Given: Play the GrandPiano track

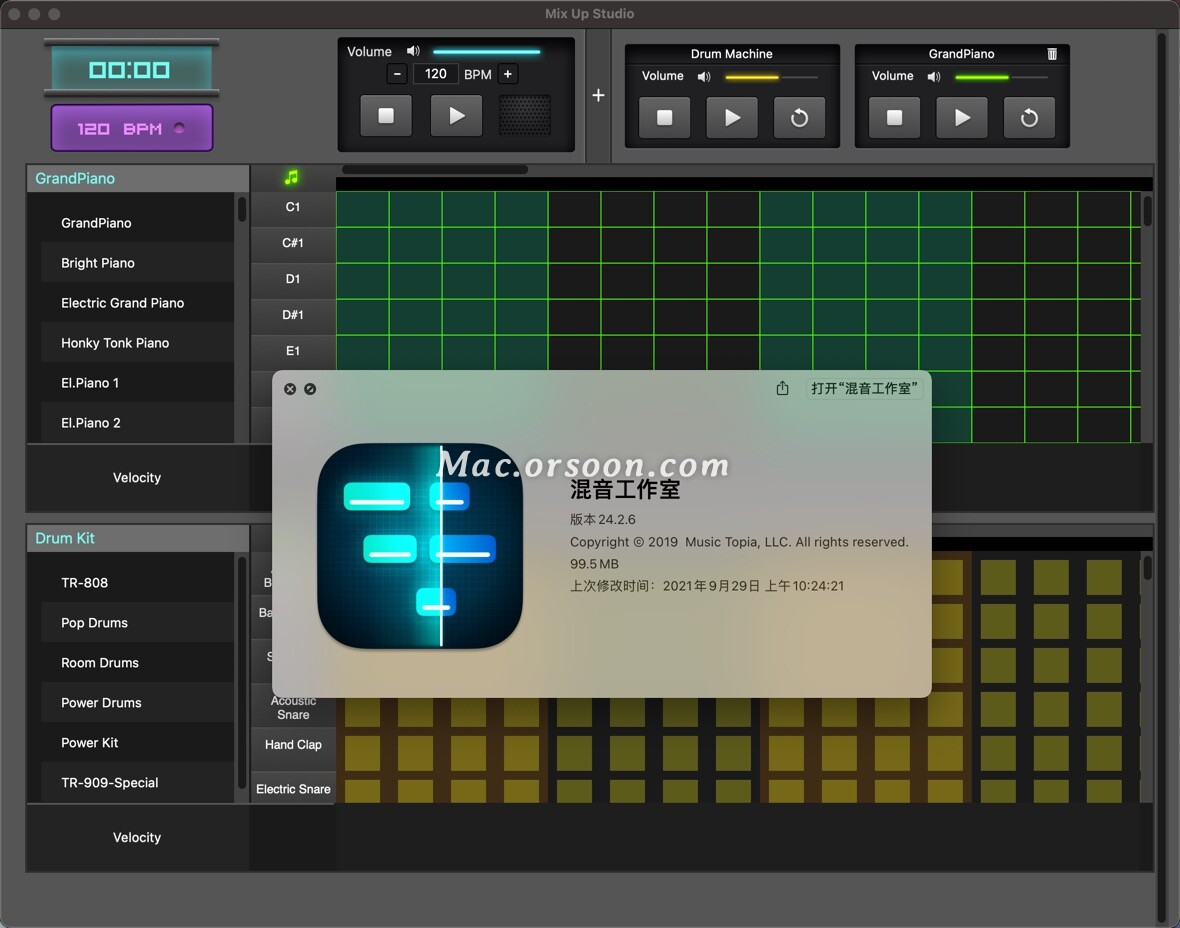Looking at the screenshot, I should [962, 117].
